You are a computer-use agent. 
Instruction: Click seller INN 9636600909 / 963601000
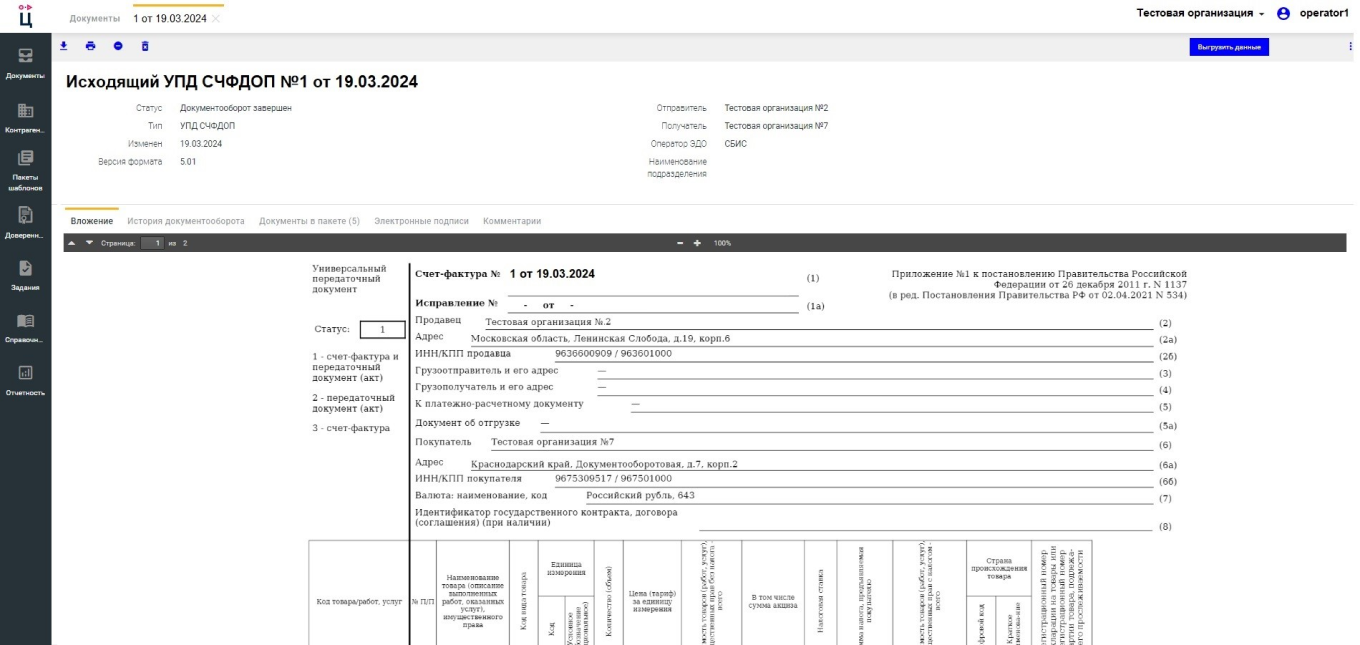click(x=613, y=354)
